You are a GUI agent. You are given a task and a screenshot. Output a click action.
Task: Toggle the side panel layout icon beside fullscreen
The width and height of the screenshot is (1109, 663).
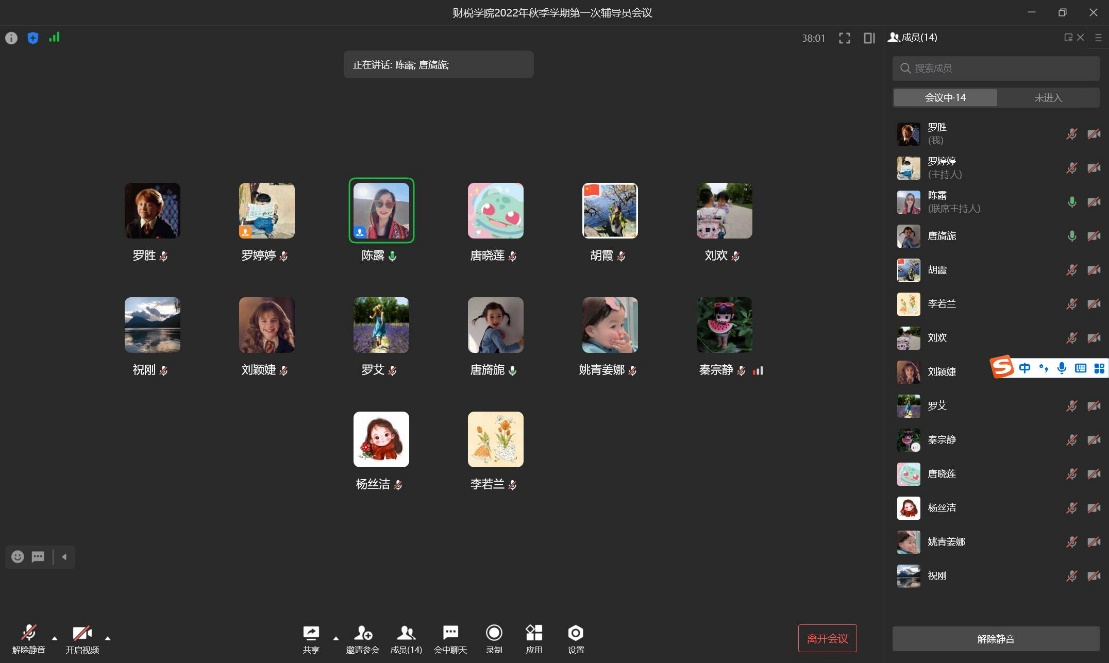(x=869, y=38)
